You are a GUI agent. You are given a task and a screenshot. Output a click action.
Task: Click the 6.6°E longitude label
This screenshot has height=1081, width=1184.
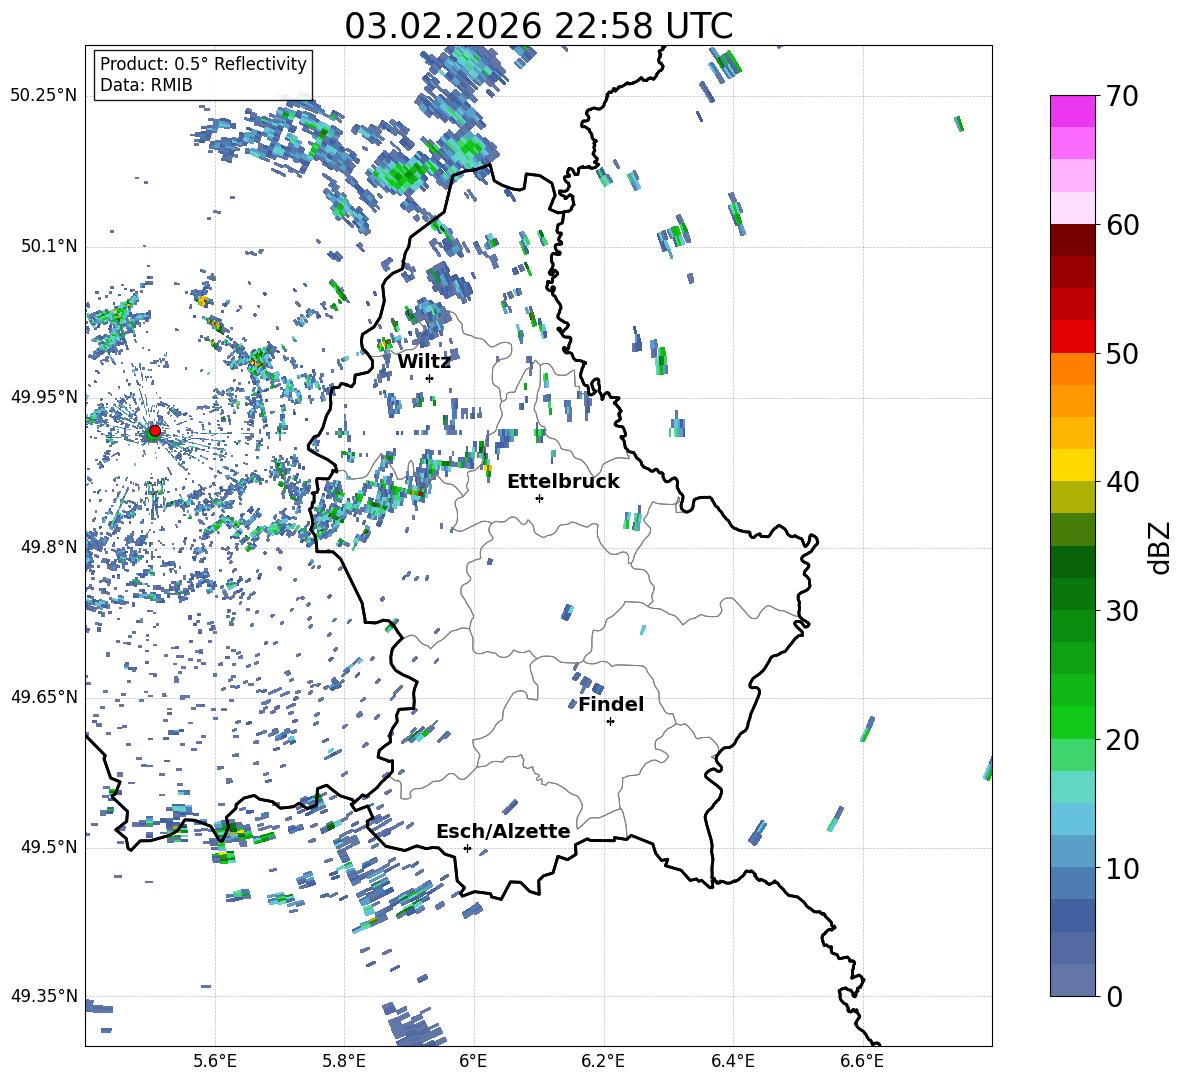[x=862, y=1061]
